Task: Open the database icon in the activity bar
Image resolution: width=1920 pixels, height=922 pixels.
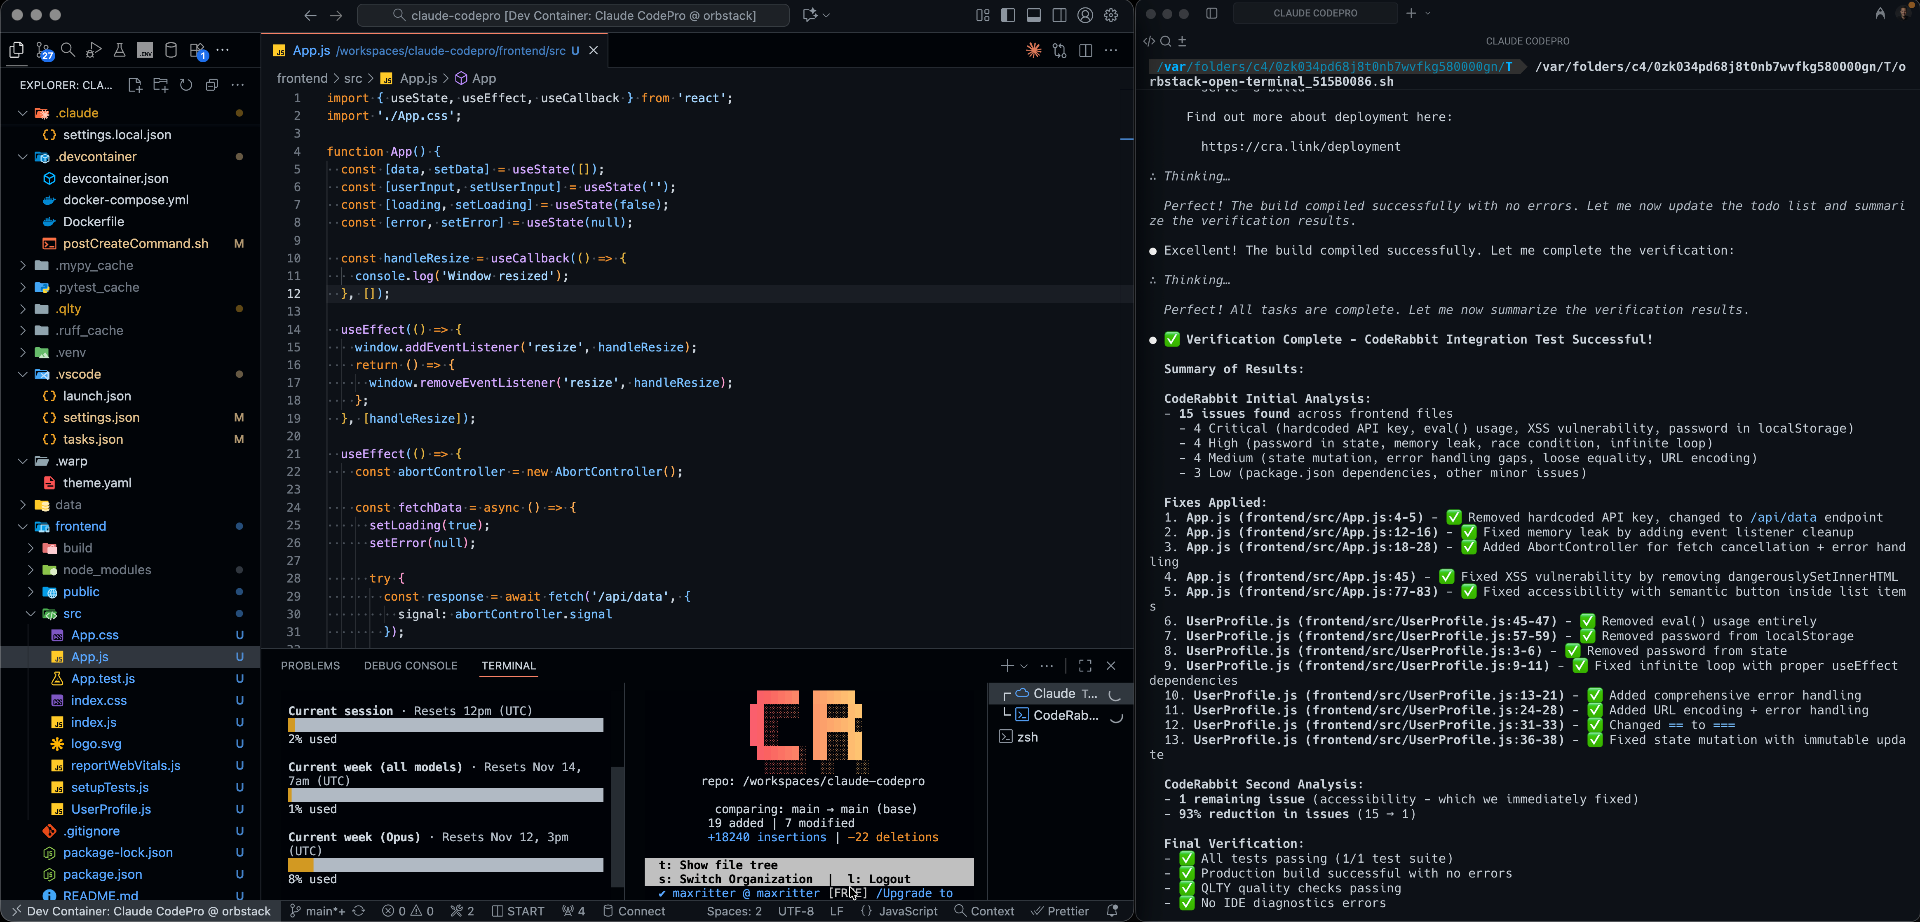Action: 171,50
